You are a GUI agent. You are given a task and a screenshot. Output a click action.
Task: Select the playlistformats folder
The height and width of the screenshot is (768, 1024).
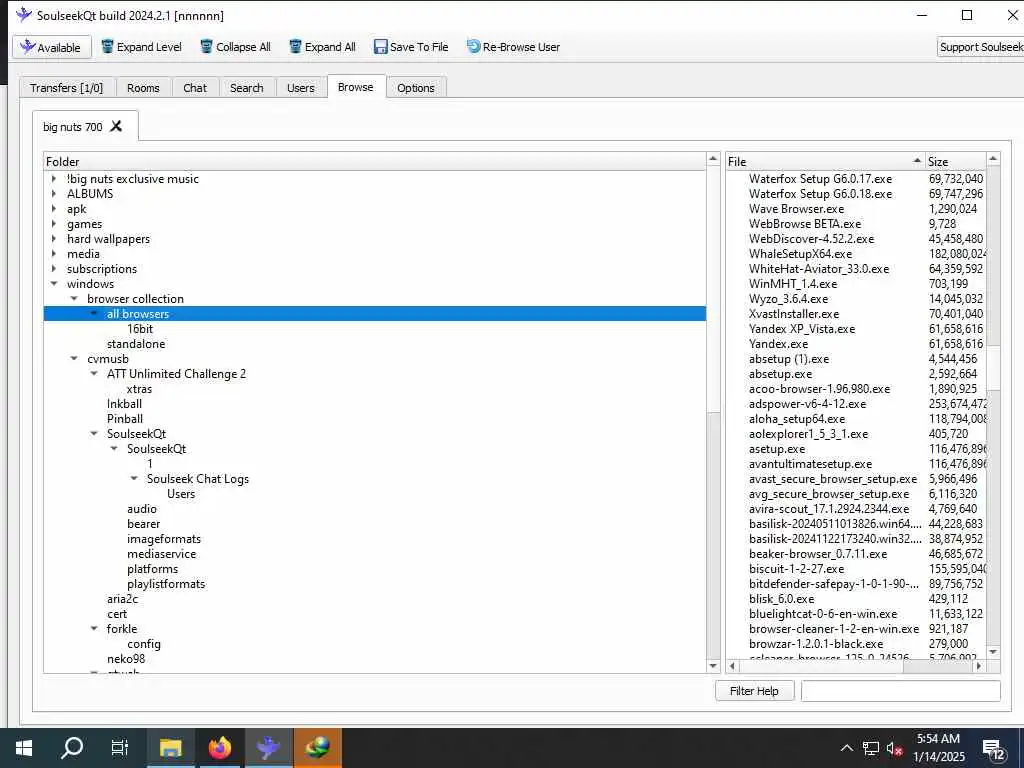[166, 584]
